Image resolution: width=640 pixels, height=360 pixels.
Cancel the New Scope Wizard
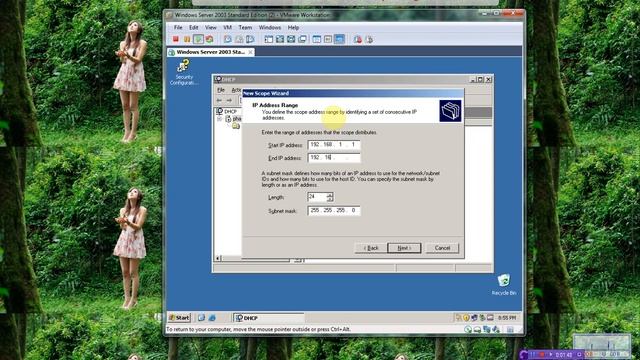(x=442, y=248)
